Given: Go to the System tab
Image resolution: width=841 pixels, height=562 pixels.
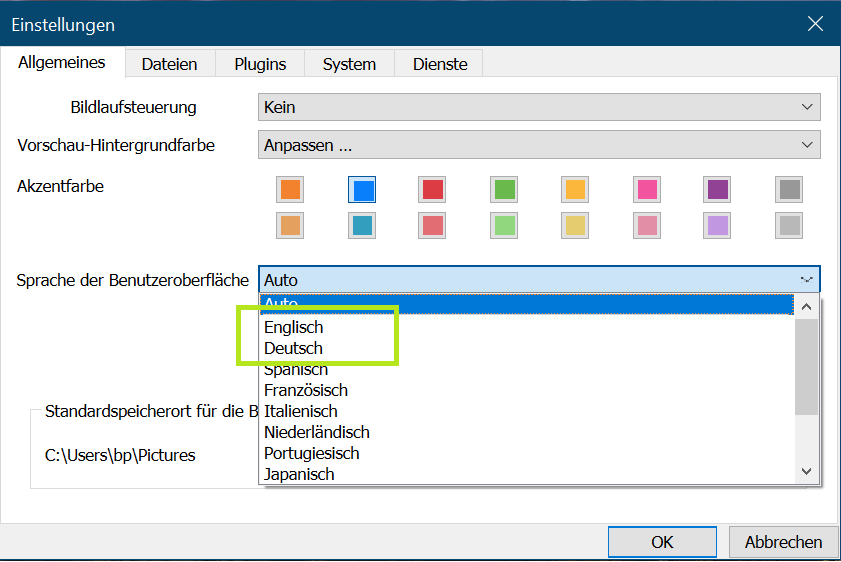Looking at the screenshot, I should pos(349,64).
